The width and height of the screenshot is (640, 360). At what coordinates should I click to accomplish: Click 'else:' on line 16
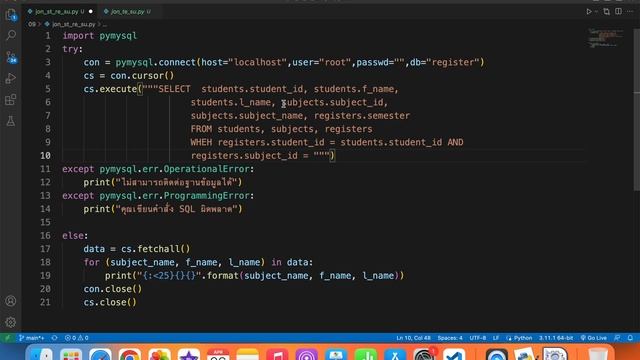pyautogui.click(x=75, y=236)
